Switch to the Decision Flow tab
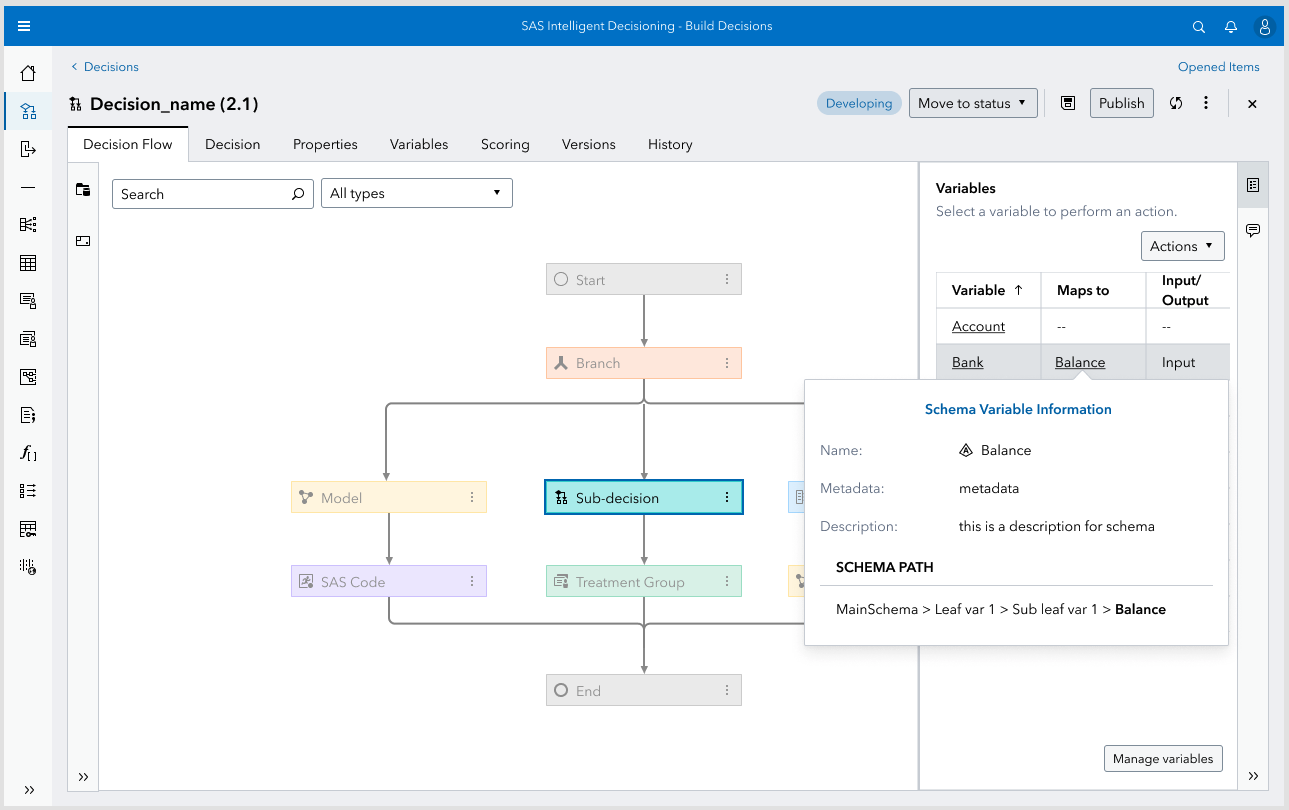The image size is (1289, 810). pos(128,144)
